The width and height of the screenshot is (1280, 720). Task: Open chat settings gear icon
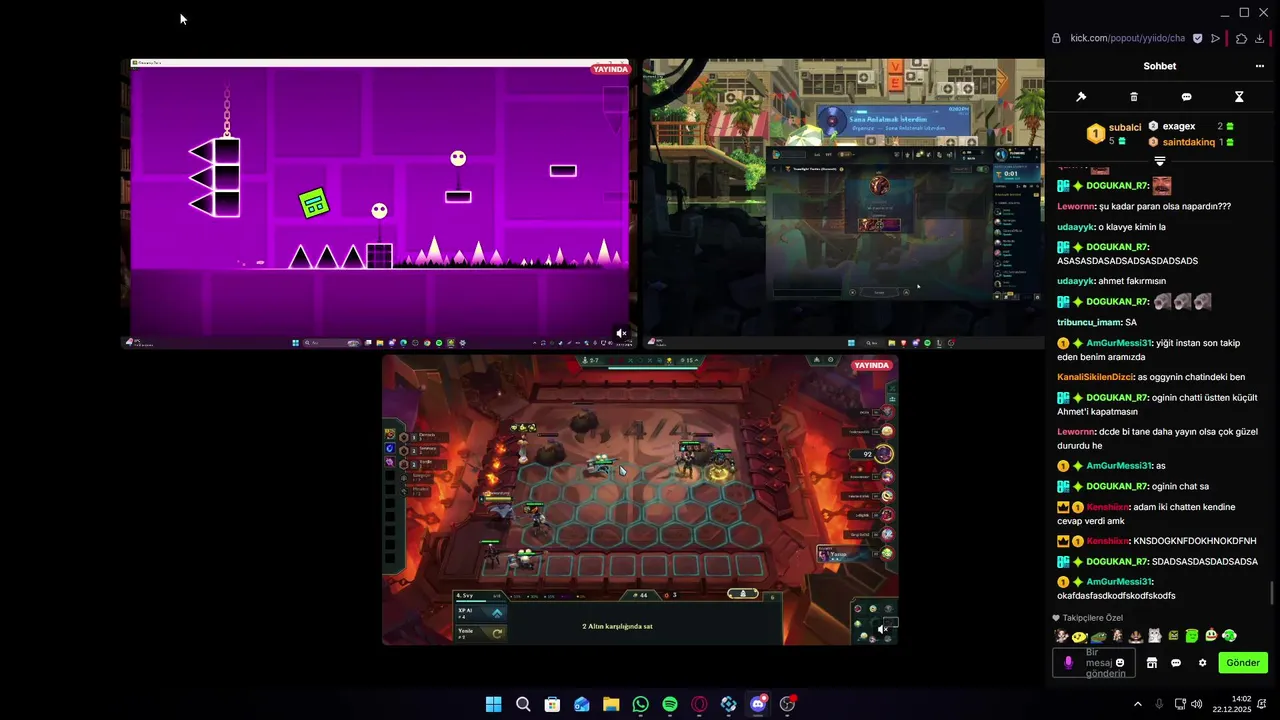(1202, 662)
